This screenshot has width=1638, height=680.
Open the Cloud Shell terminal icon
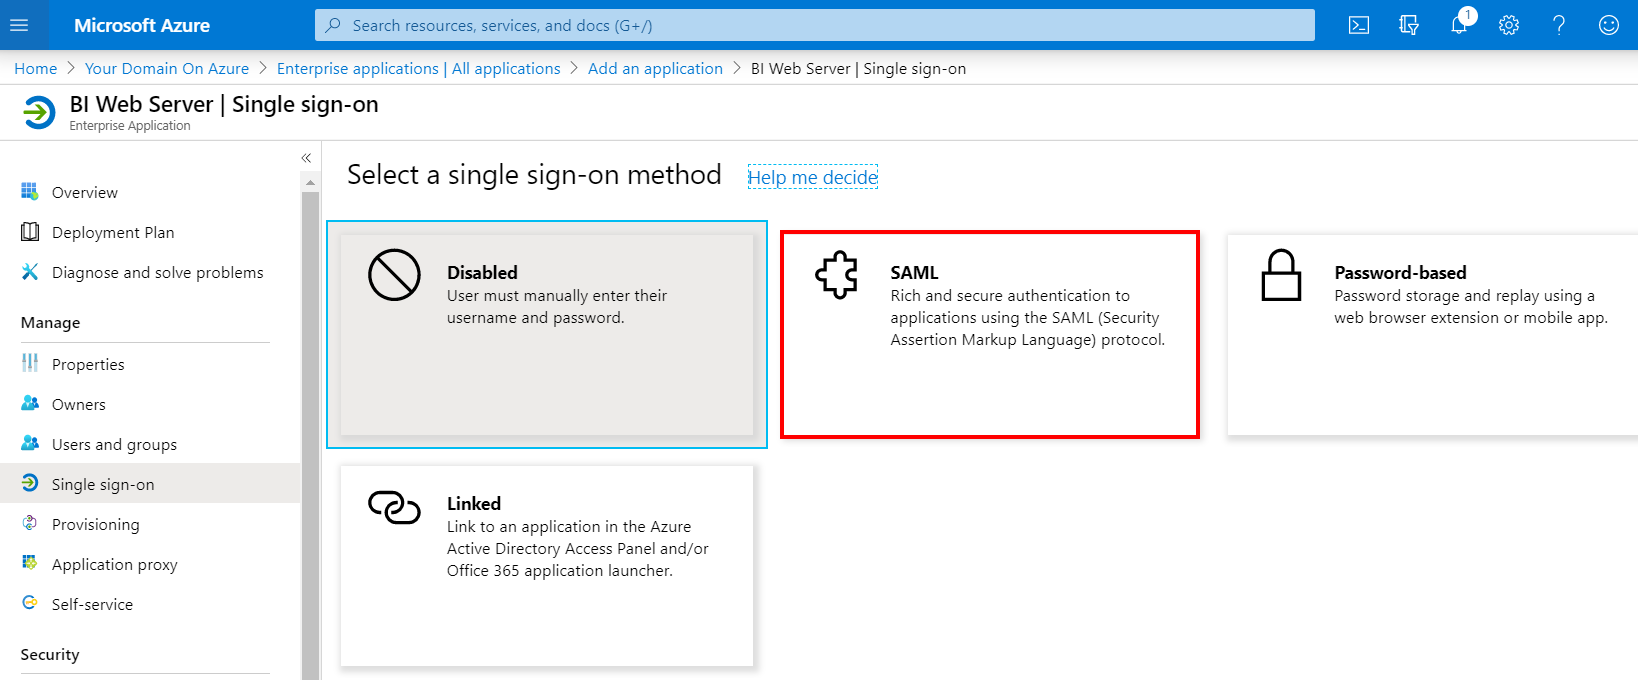click(x=1358, y=25)
